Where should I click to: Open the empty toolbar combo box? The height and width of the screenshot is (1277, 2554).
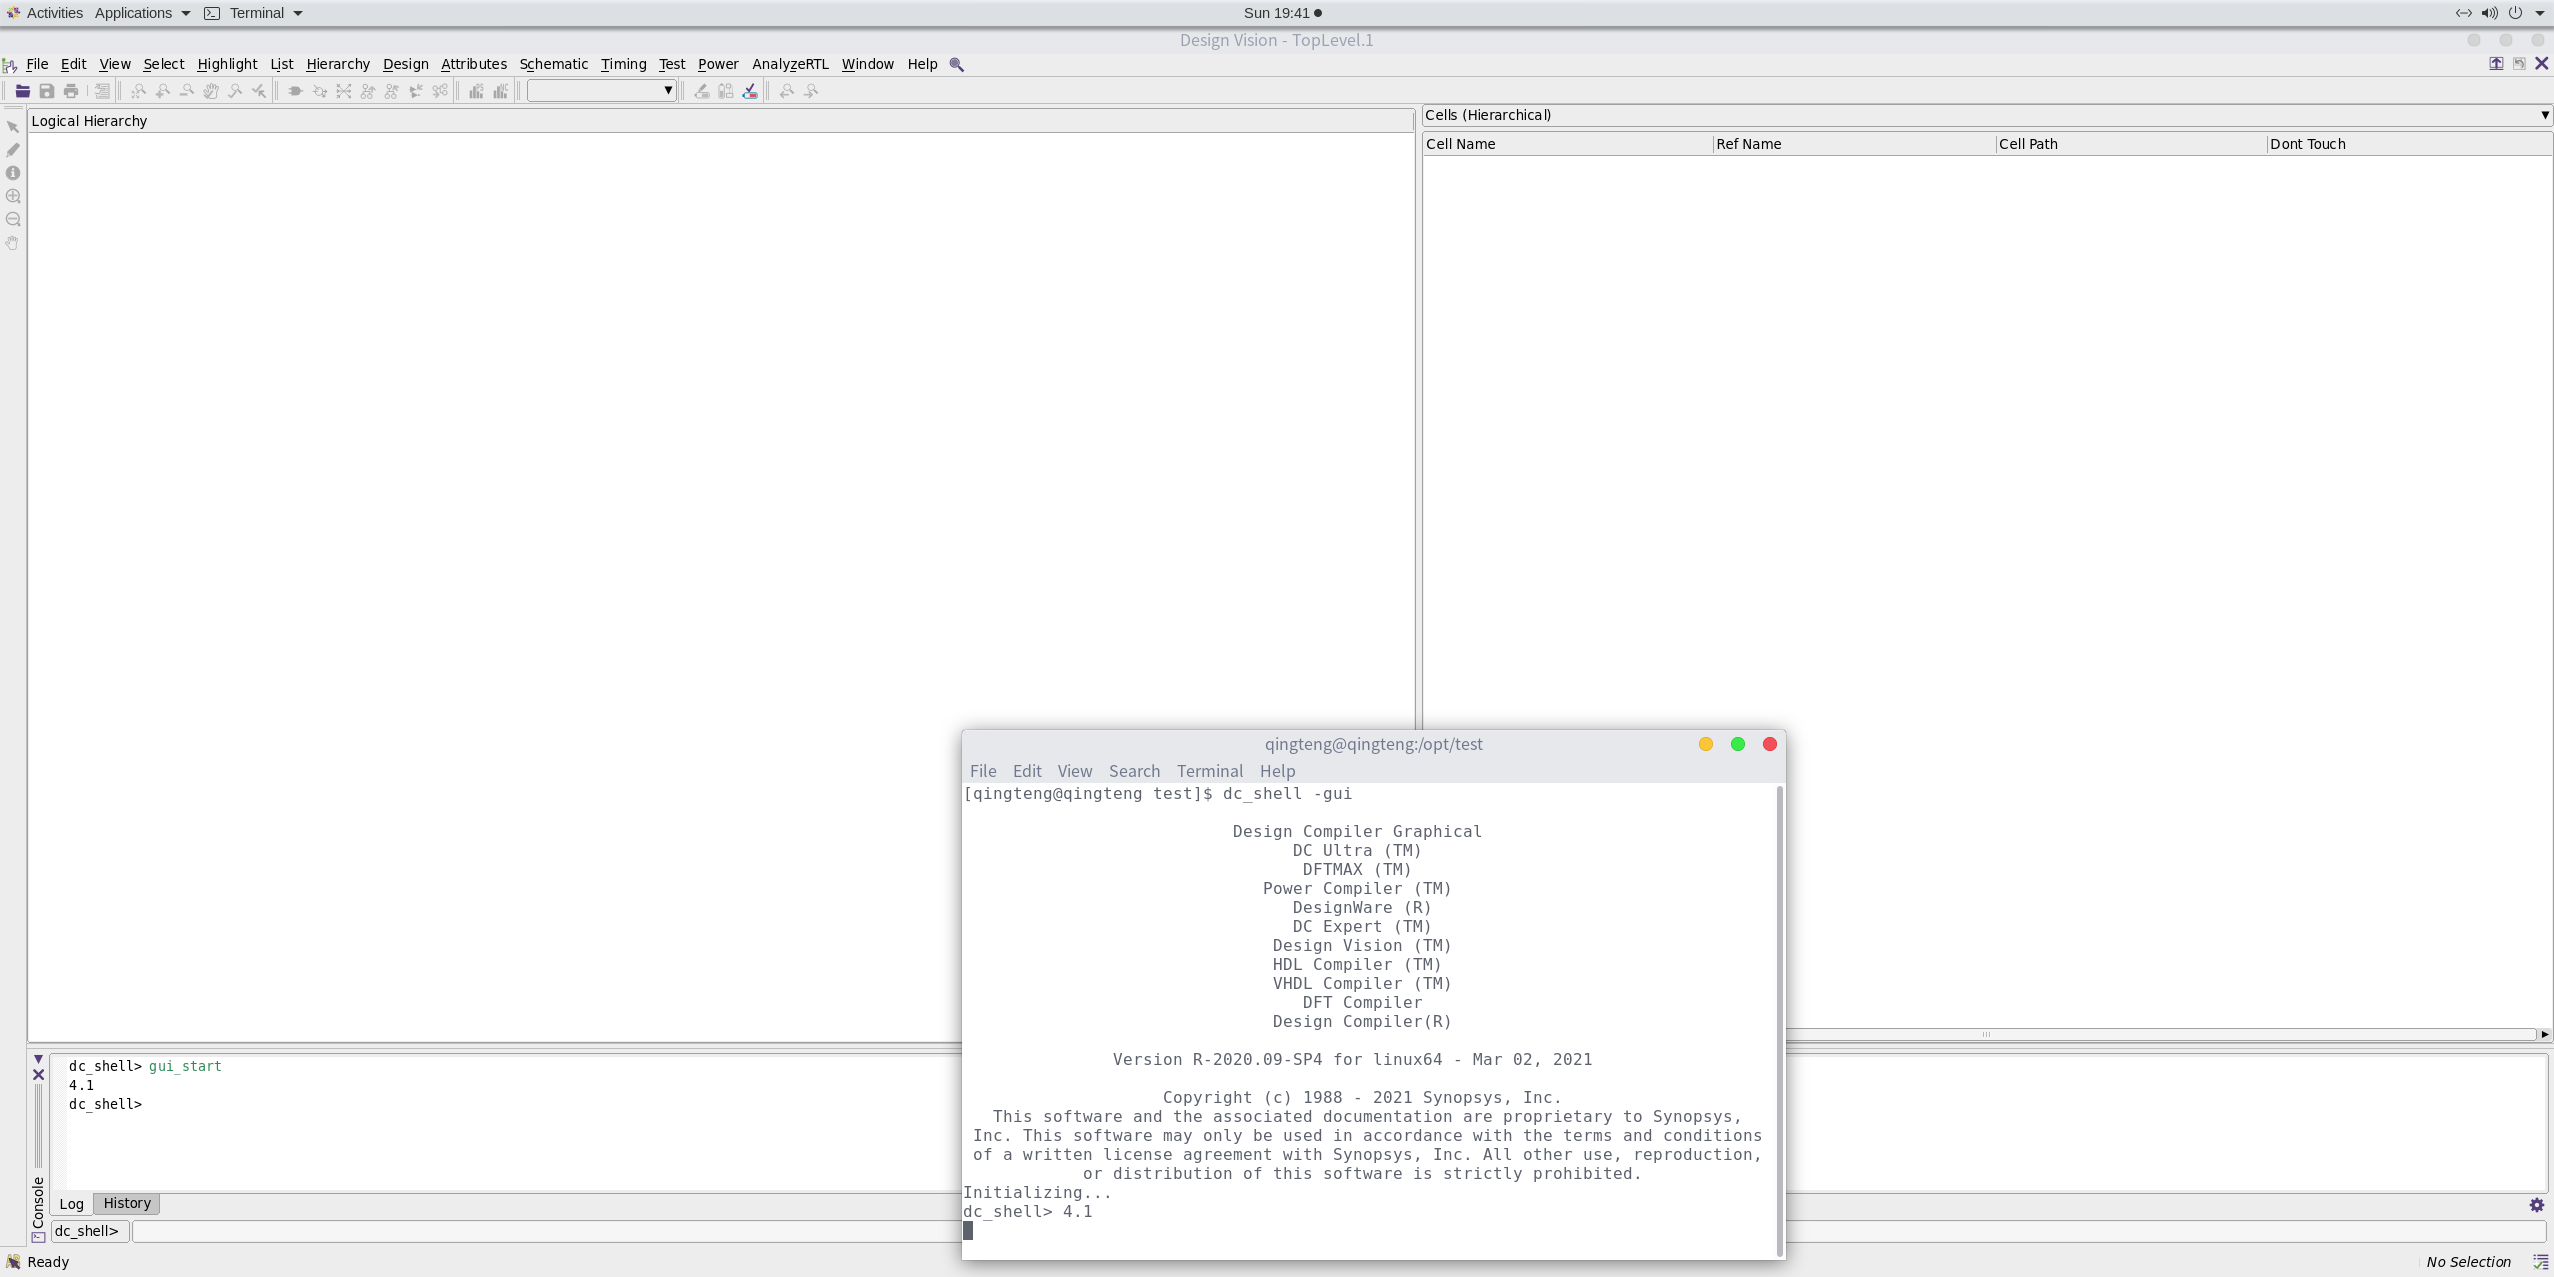tap(601, 91)
